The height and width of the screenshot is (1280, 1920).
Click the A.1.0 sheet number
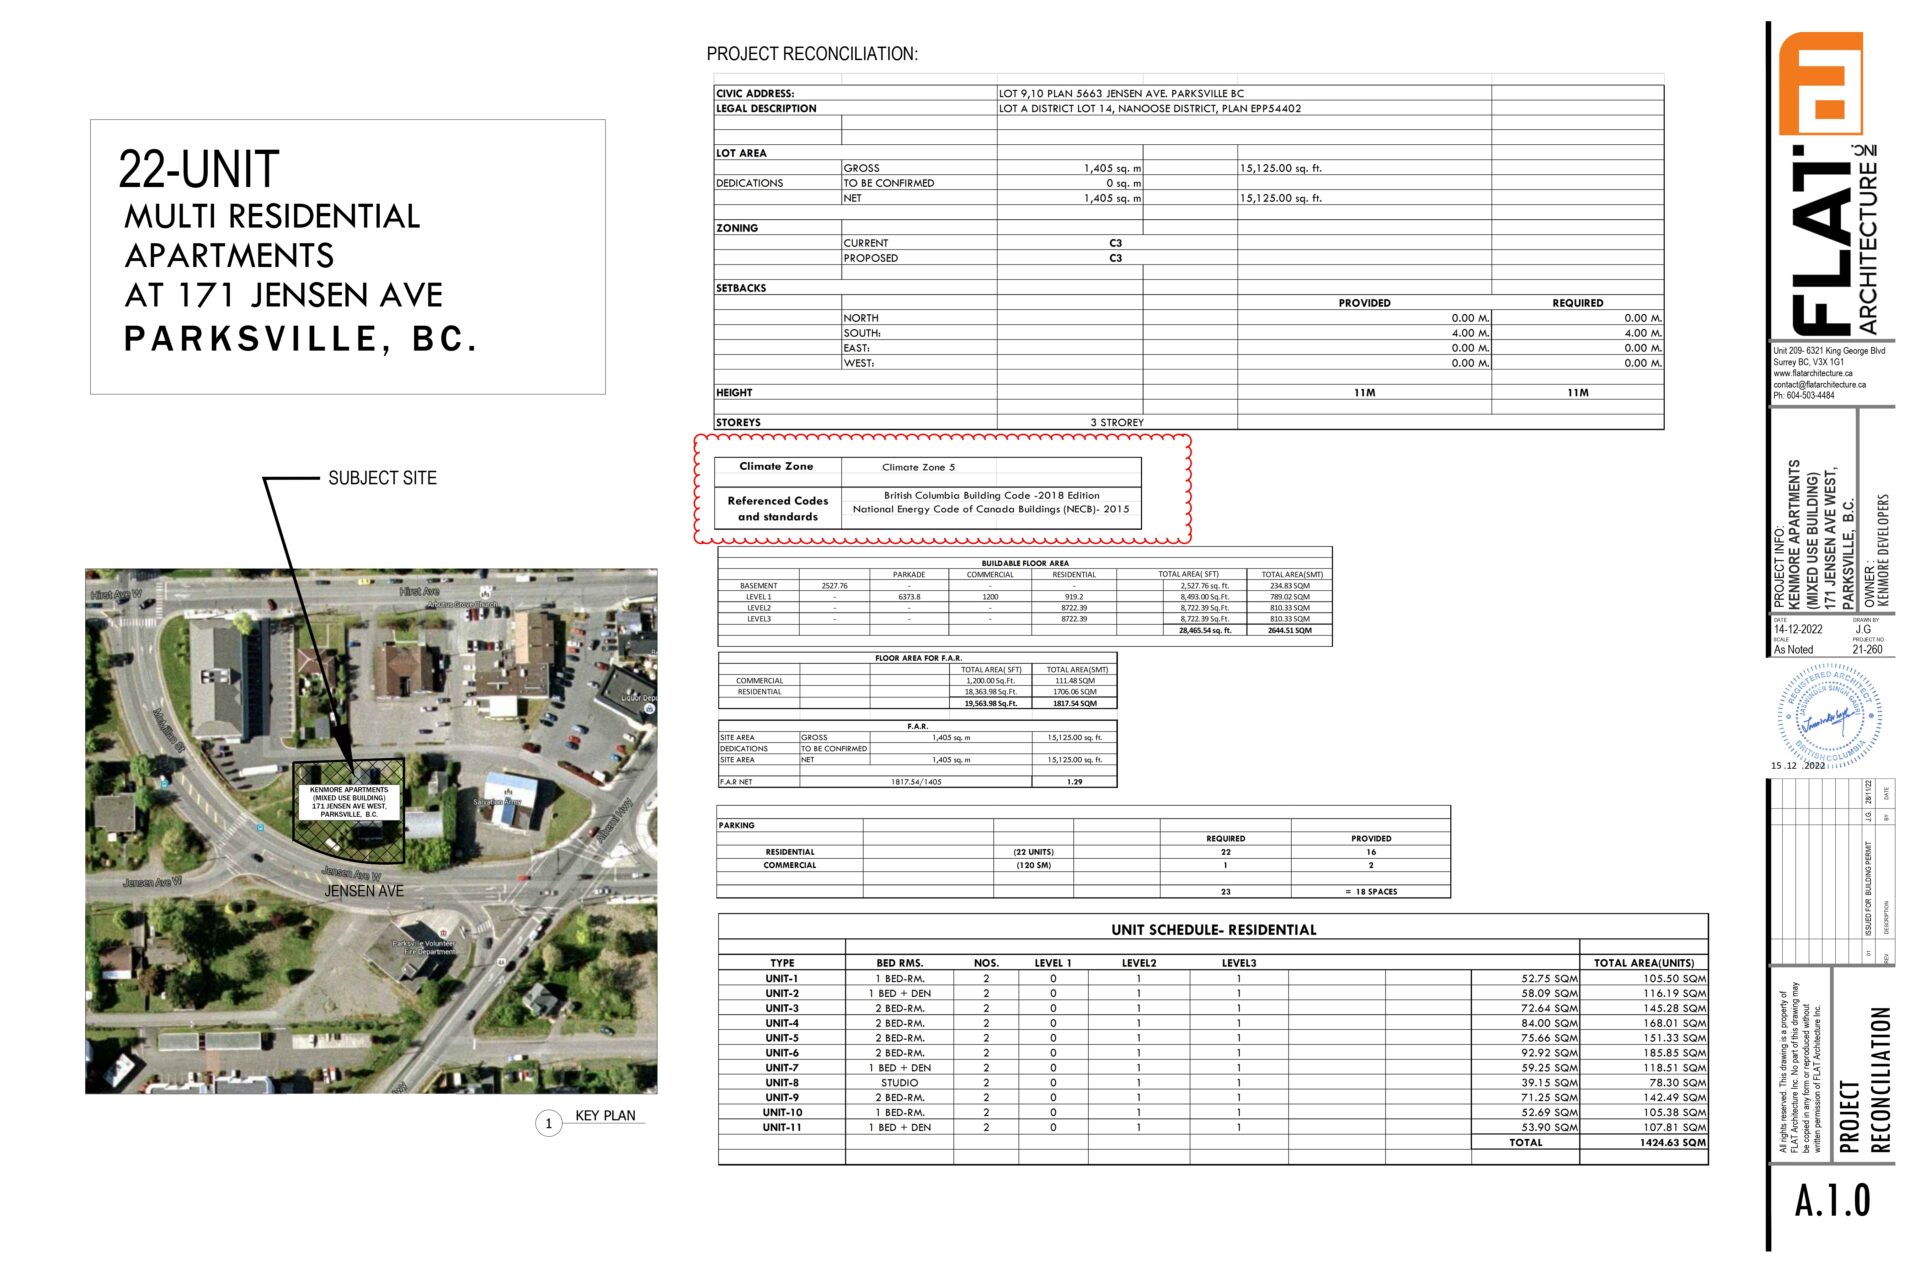point(1832,1200)
